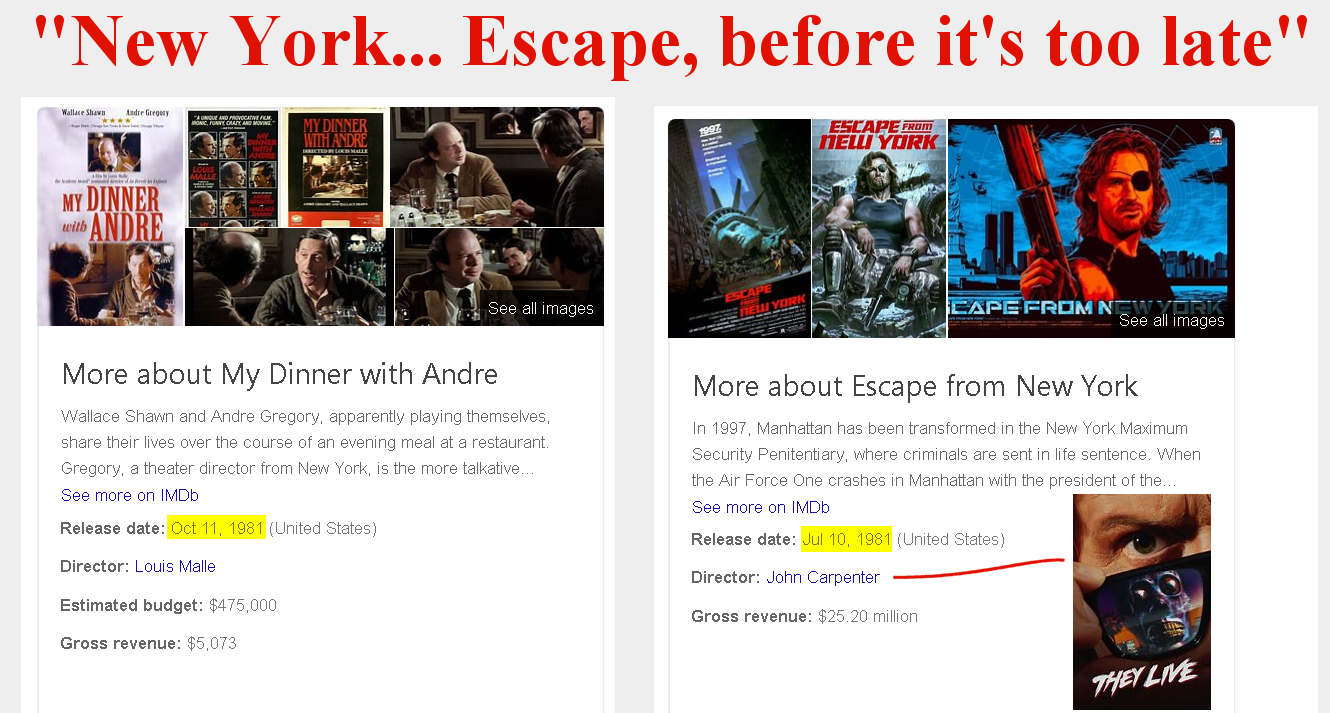Click the Andre Gregory talking still
1330x713 pixels.
coord(289,277)
